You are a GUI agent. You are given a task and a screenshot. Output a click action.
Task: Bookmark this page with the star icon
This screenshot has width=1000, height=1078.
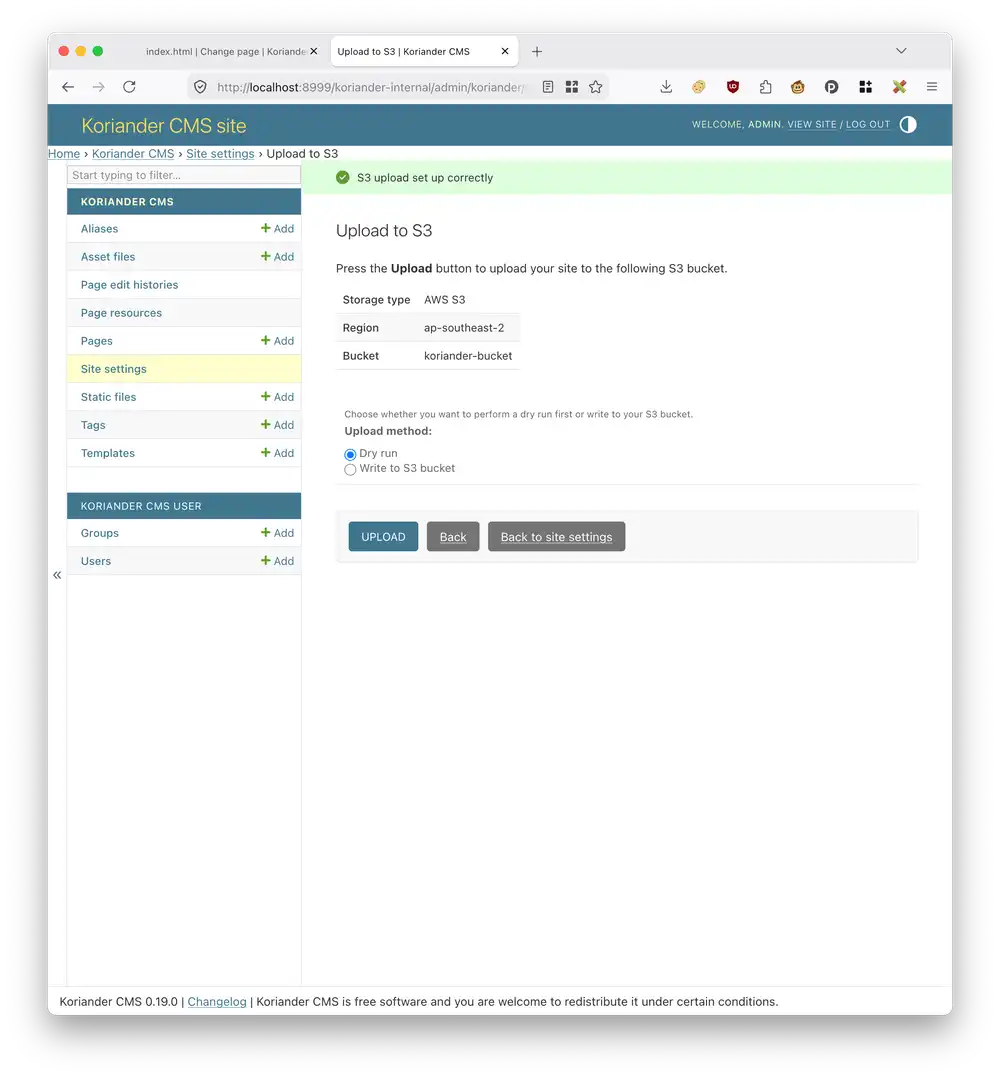[596, 87]
